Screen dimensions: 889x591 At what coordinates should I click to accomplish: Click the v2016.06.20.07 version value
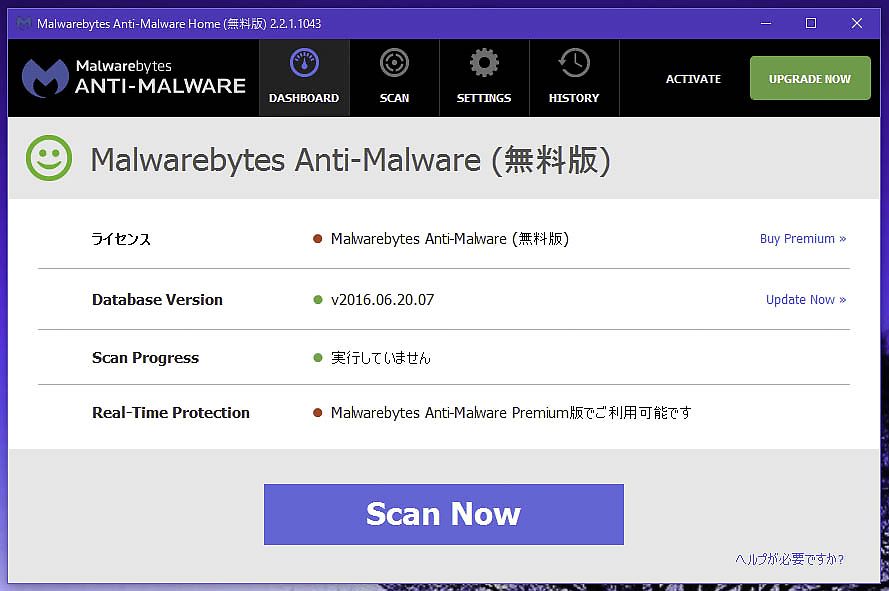(x=382, y=299)
